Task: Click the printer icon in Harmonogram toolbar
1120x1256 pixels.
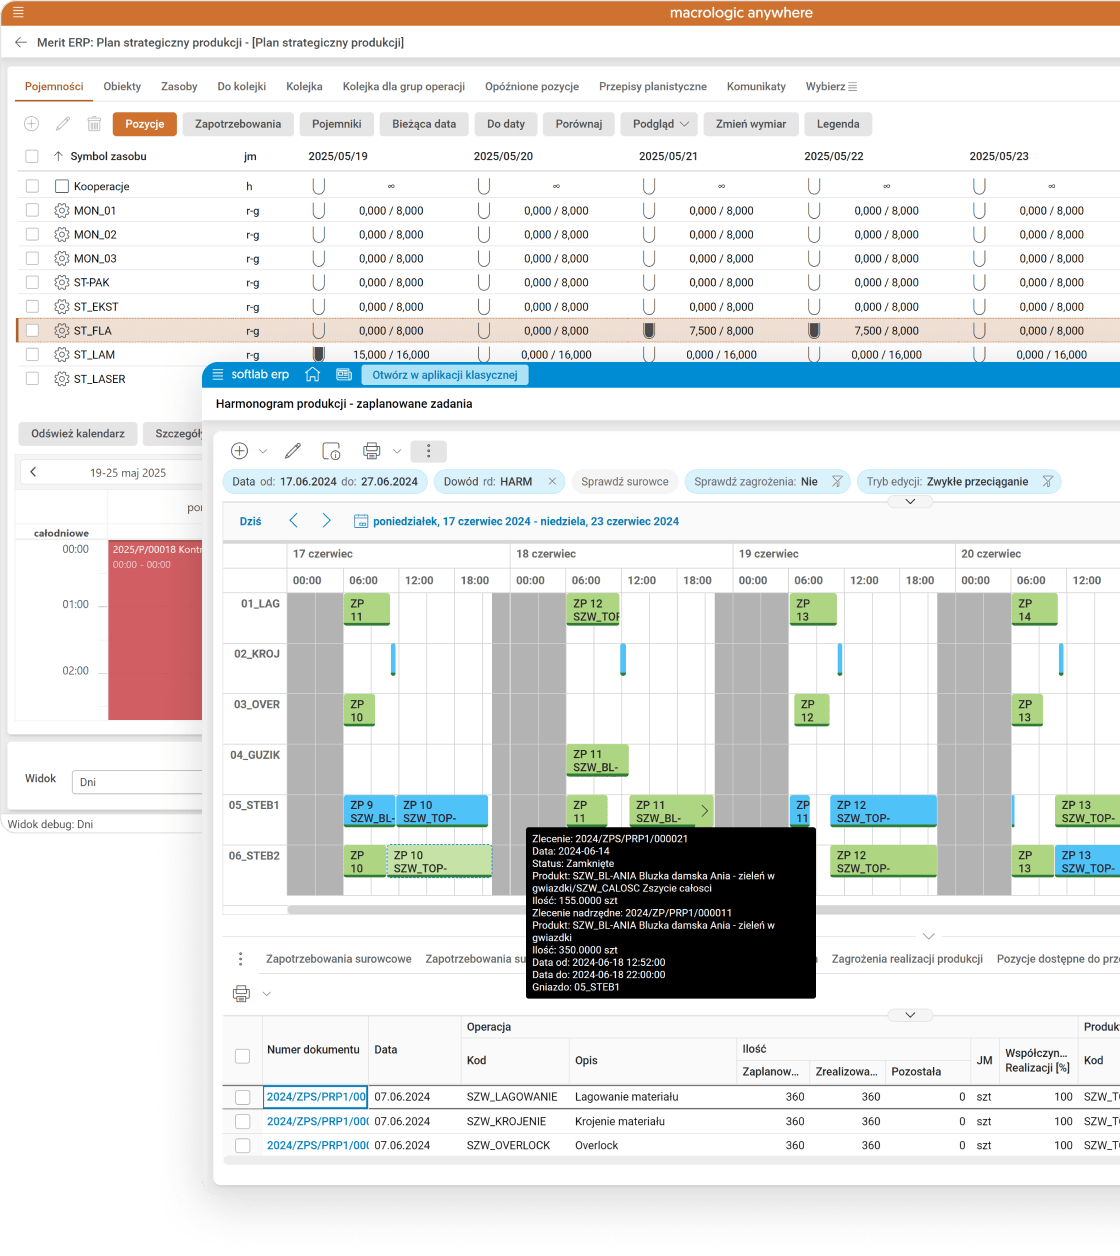Action: pyautogui.click(x=371, y=451)
